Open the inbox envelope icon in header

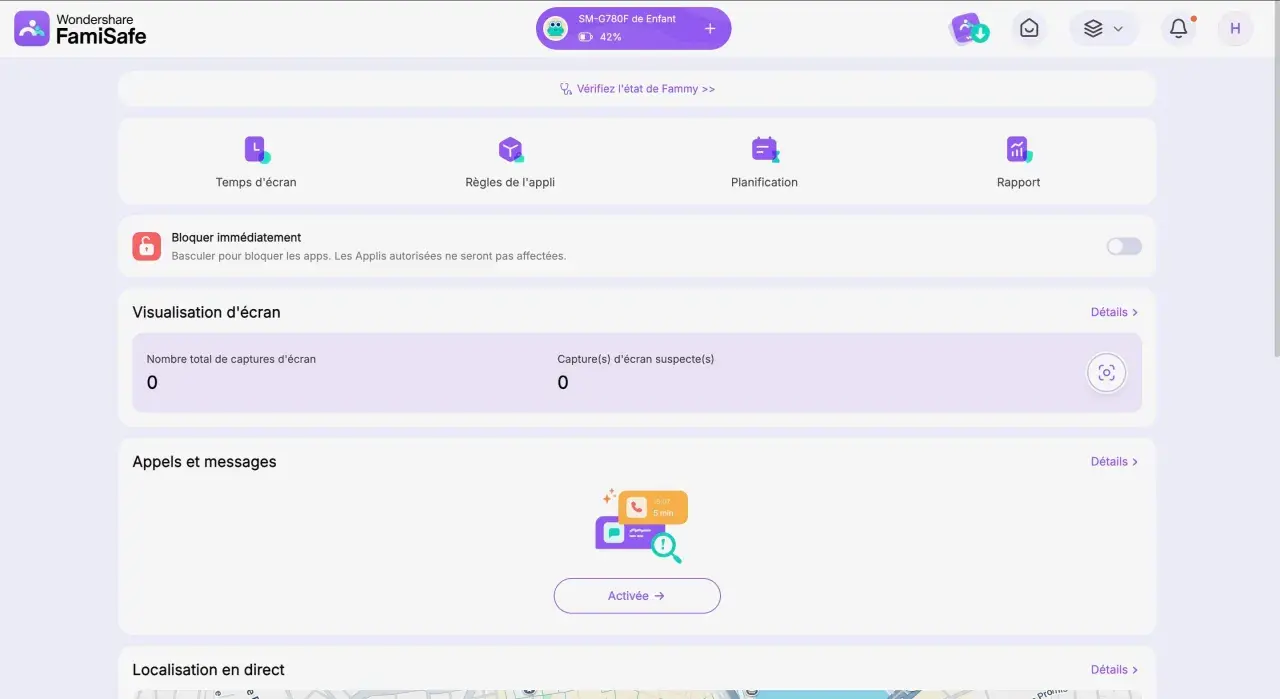[x=1029, y=29]
